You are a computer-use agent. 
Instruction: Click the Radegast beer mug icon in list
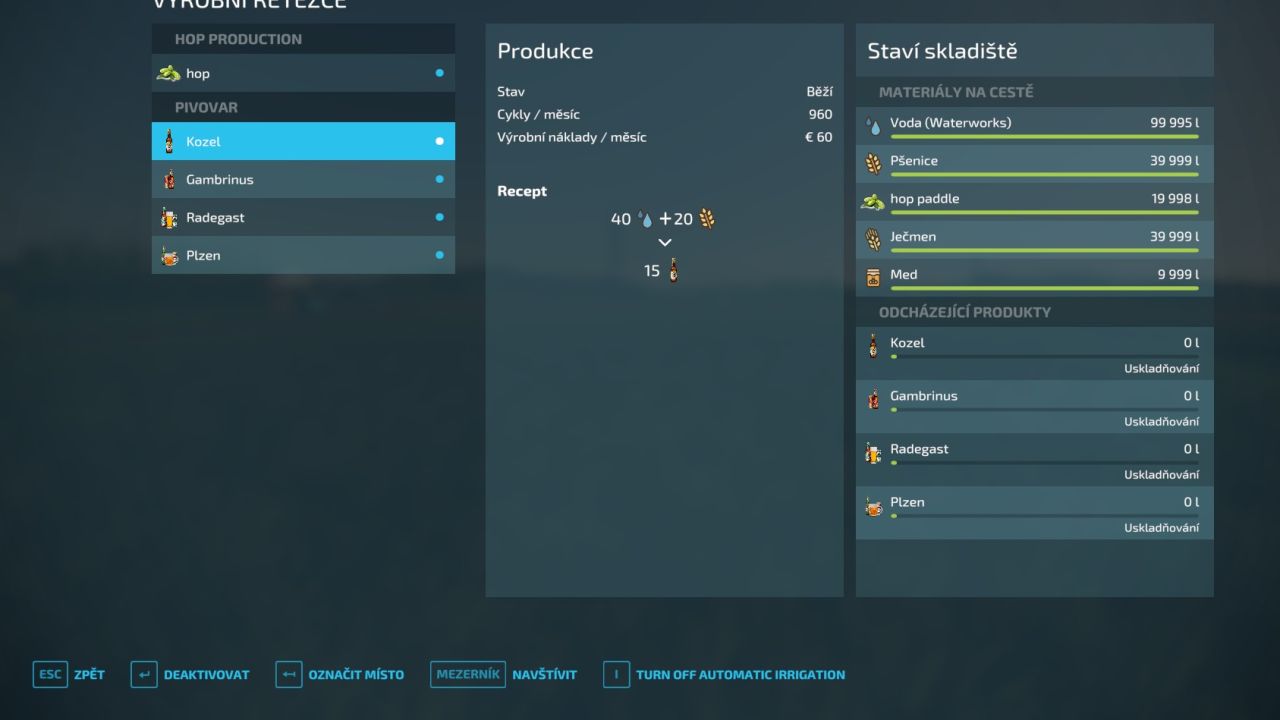[168, 218]
